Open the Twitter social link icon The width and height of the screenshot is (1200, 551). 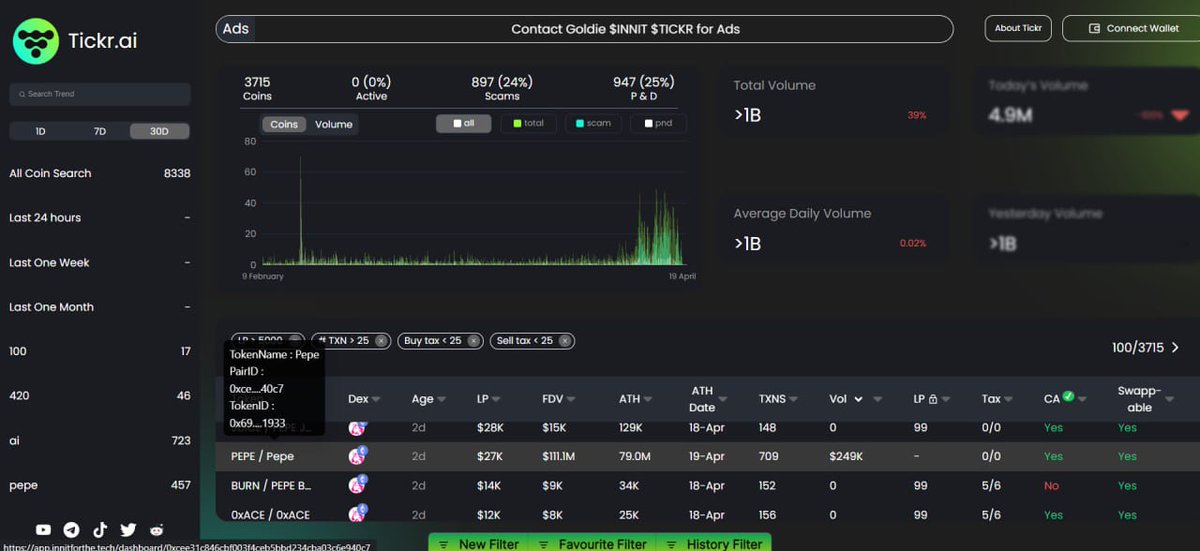coord(128,530)
